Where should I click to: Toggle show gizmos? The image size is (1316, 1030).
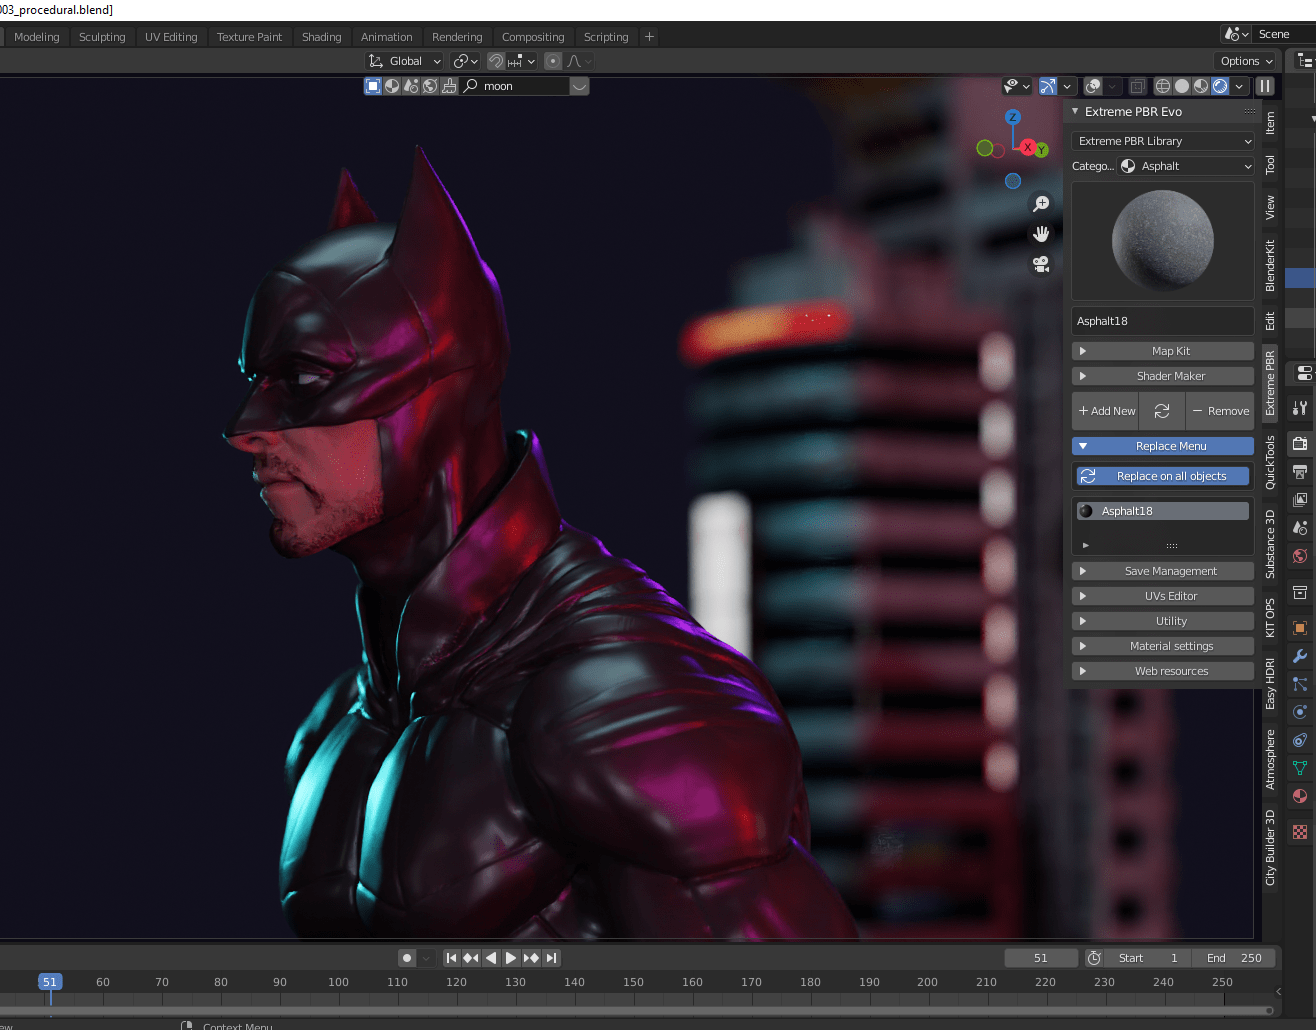[1048, 86]
